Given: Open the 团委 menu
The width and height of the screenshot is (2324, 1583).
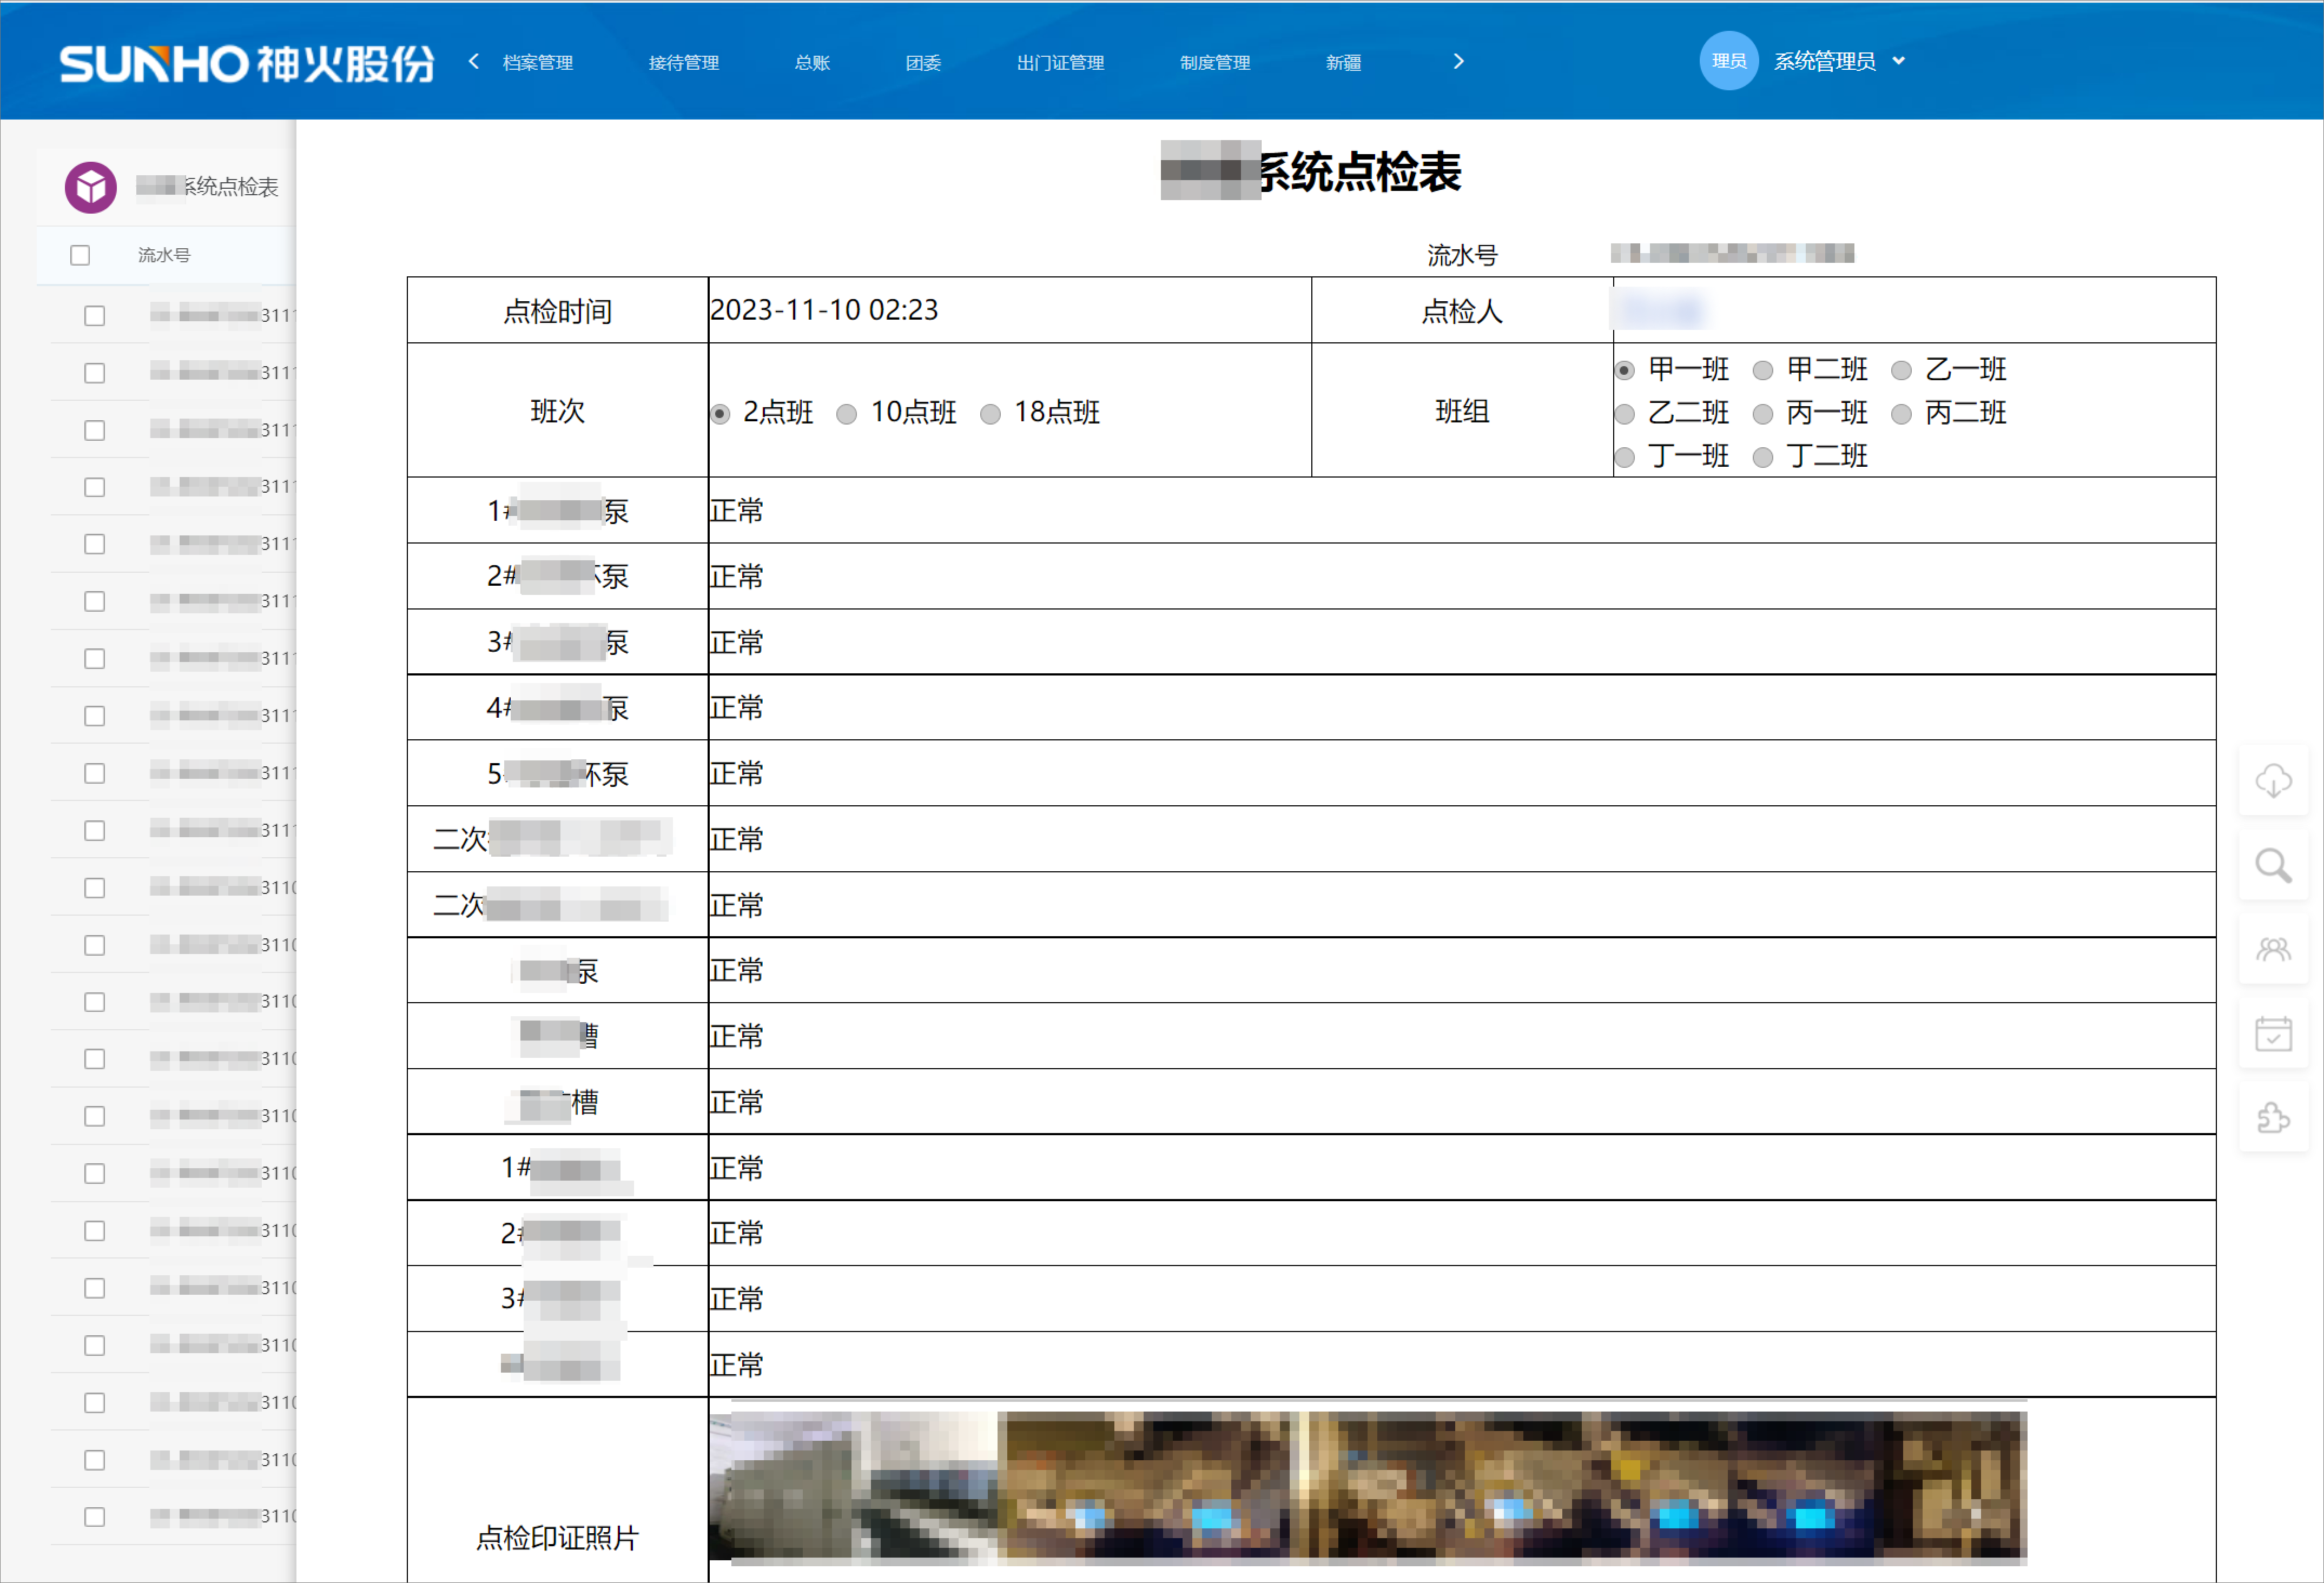Looking at the screenshot, I should 923,62.
